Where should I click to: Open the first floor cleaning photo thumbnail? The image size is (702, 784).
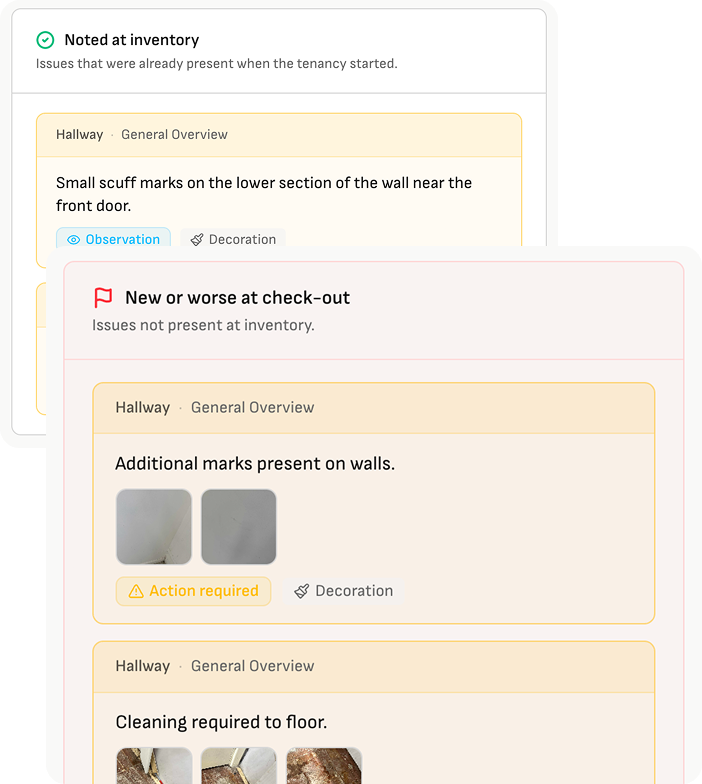point(154,766)
